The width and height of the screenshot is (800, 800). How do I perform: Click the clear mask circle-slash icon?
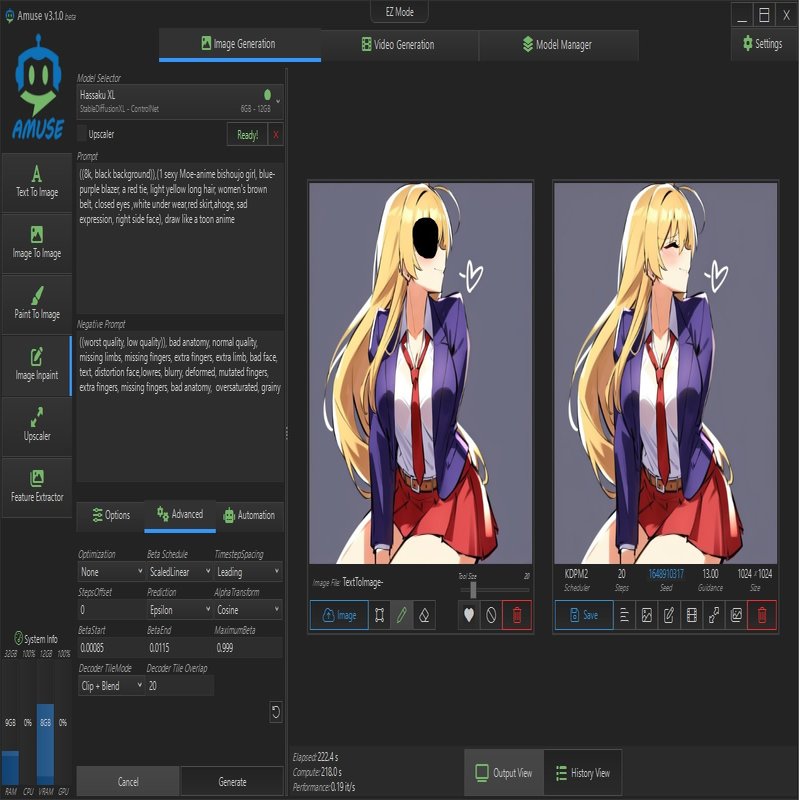click(491, 615)
